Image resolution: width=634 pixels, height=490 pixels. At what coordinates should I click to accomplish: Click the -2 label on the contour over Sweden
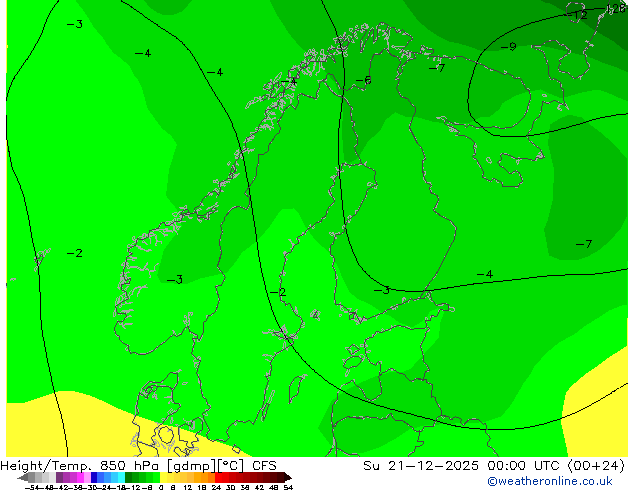[x=278, y=292]
